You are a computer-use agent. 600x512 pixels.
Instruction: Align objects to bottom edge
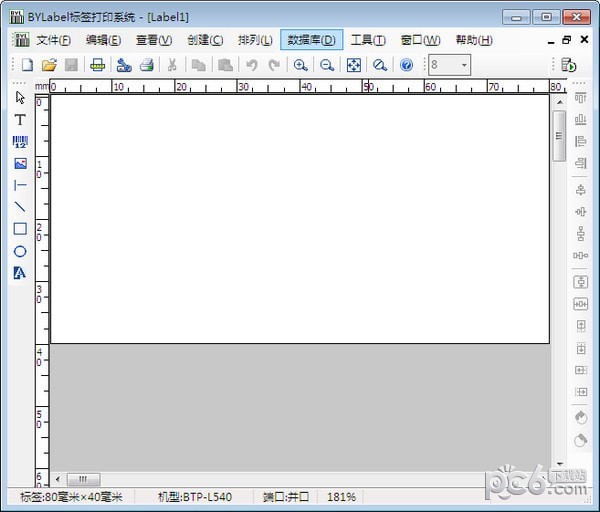[x=580, y=120]
